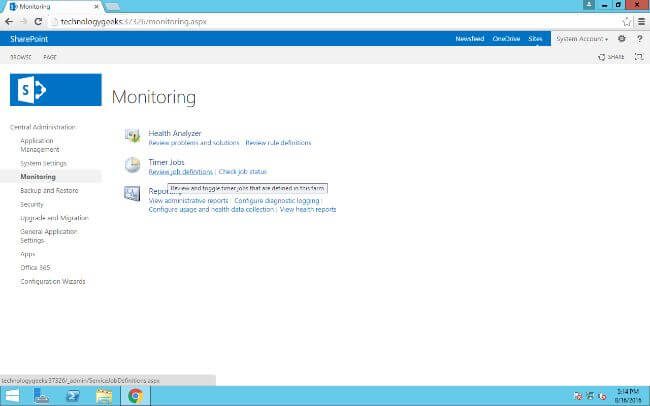The image size is (650, 406).
Task: Click the Monitoring page title
Action: [154, 97]
